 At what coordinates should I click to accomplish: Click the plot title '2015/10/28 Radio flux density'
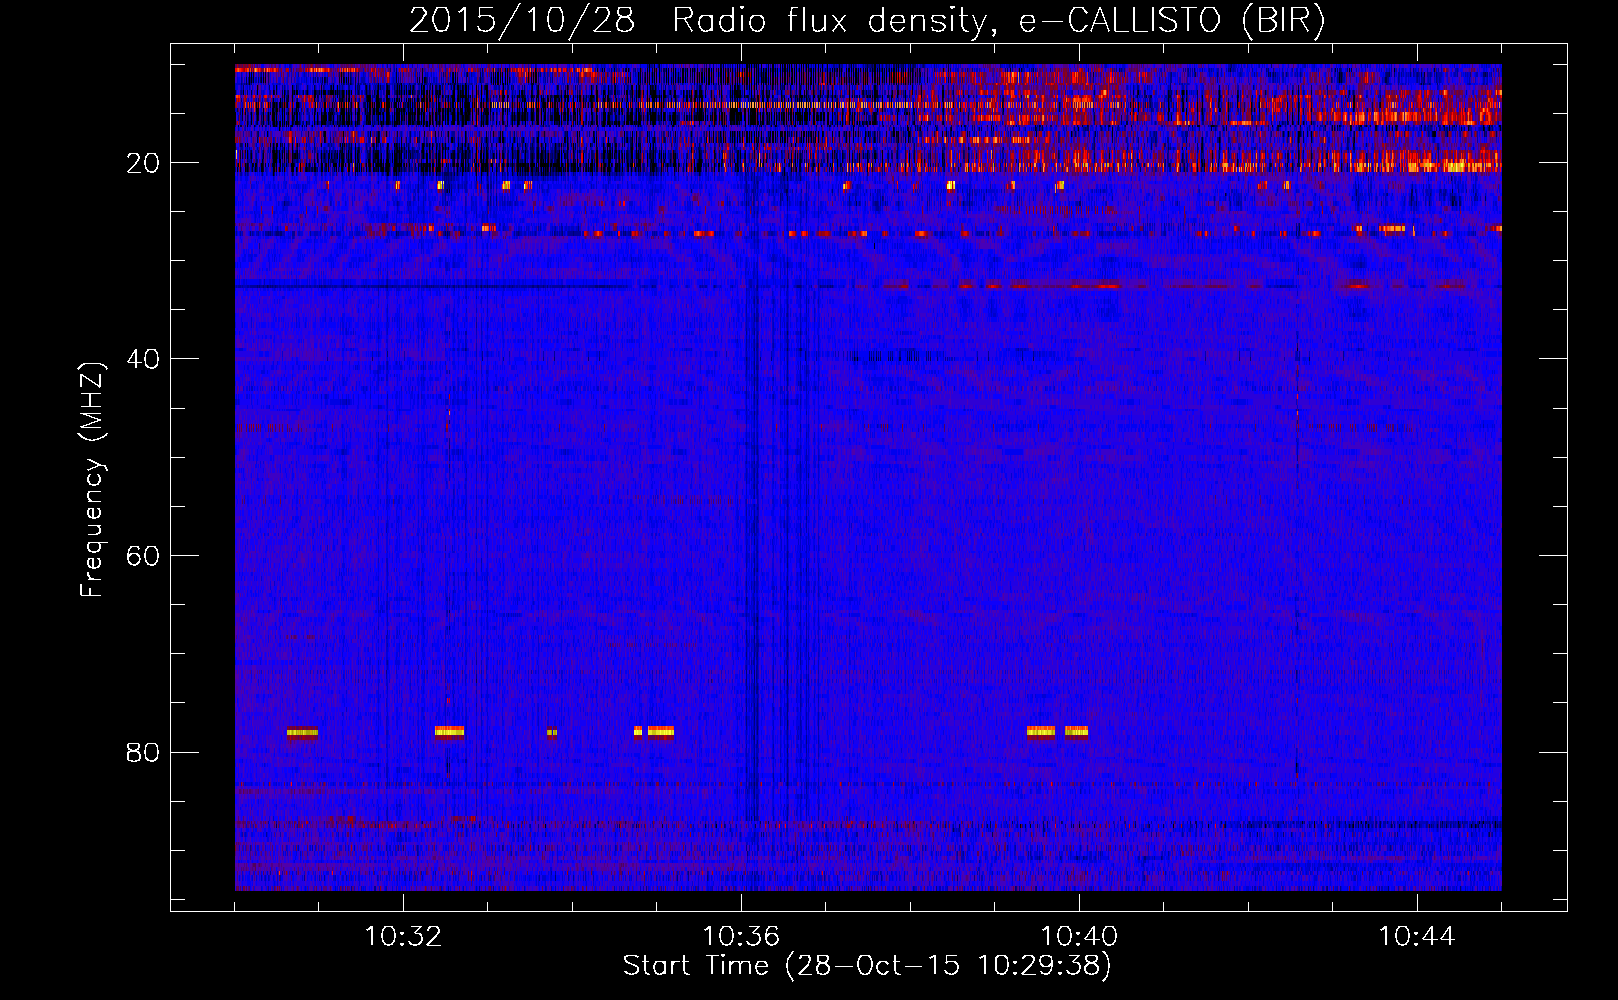[867, 21]
